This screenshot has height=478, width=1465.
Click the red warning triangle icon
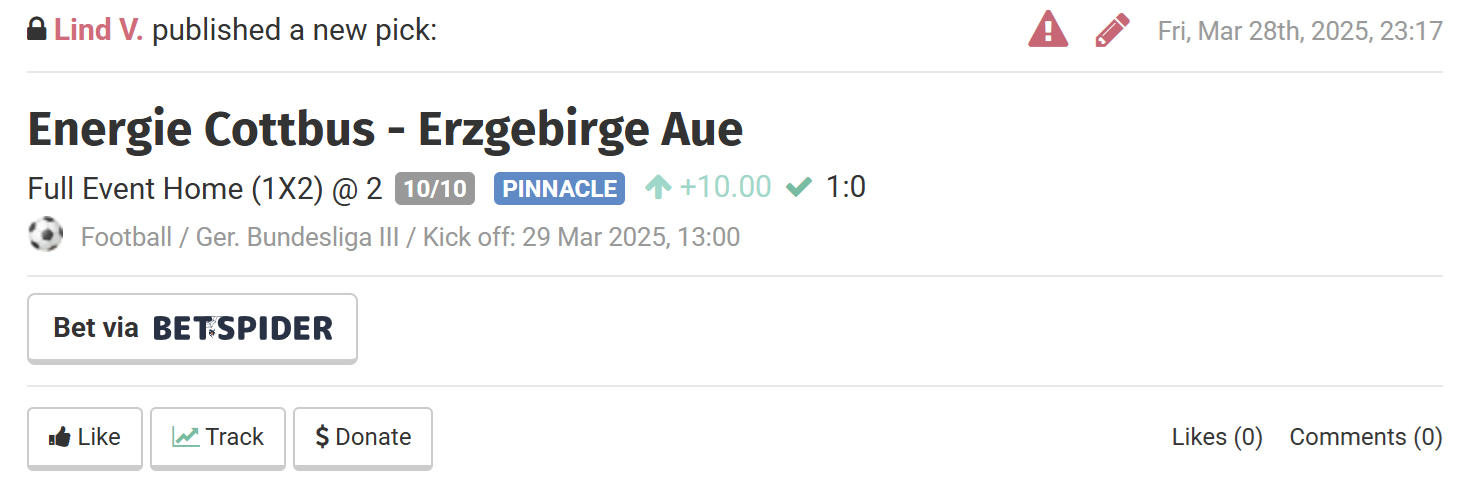click(x=1048, y=30)
